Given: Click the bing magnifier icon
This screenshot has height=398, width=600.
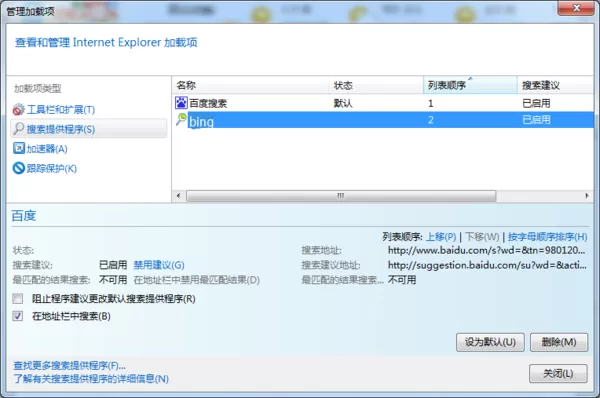Looking at the screenshot, I should tap(181, 119).
